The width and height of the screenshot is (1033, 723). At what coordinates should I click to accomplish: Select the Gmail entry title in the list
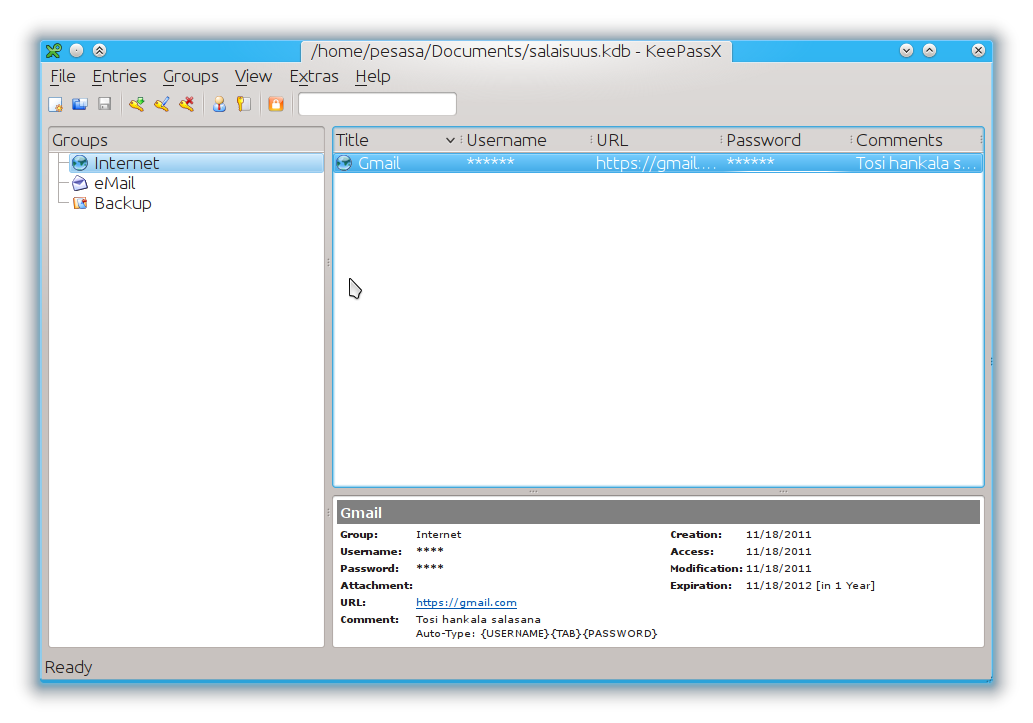(379, 163)
